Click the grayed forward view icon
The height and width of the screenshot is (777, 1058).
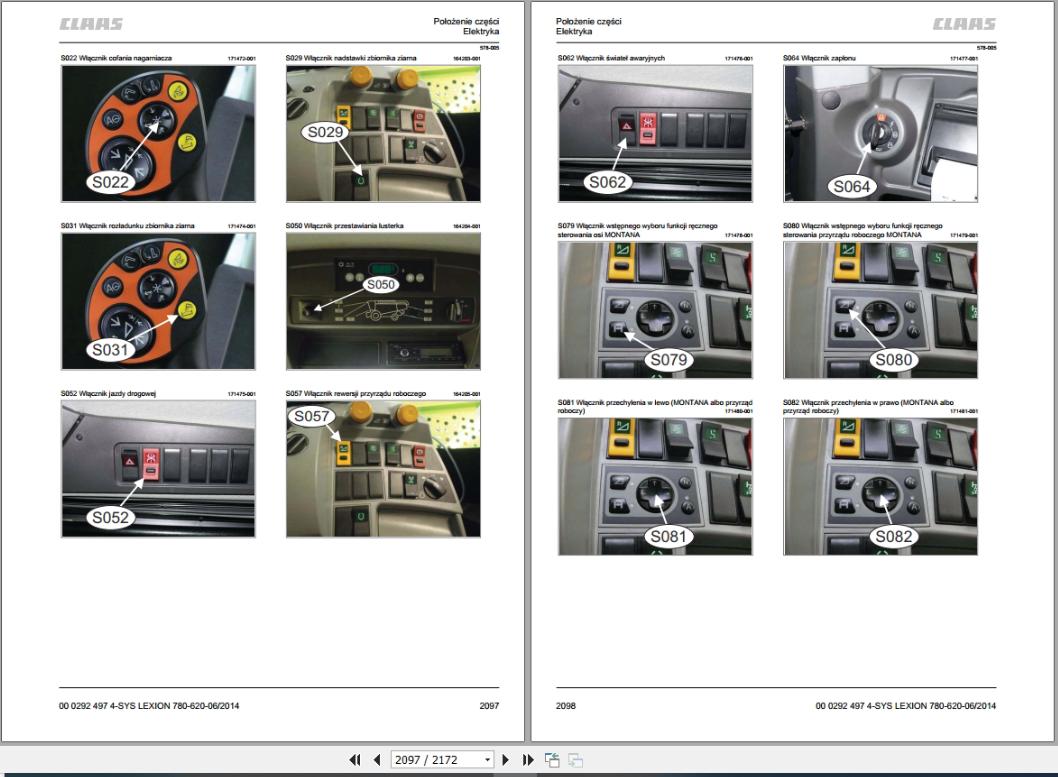(x=576, y=760)
